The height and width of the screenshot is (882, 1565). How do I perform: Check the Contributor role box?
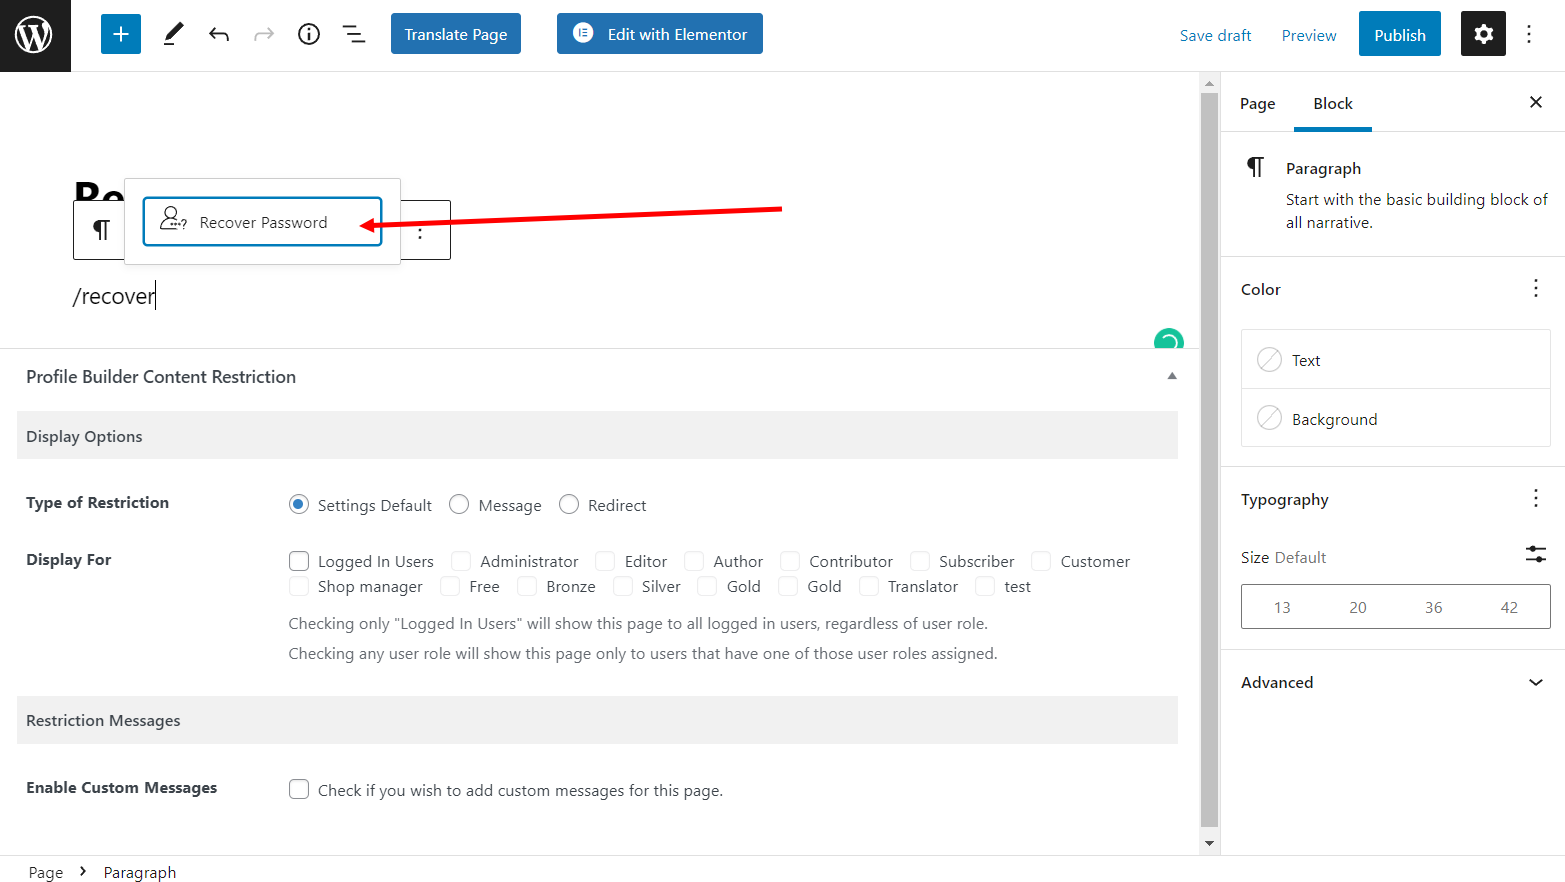pos(790,560)
